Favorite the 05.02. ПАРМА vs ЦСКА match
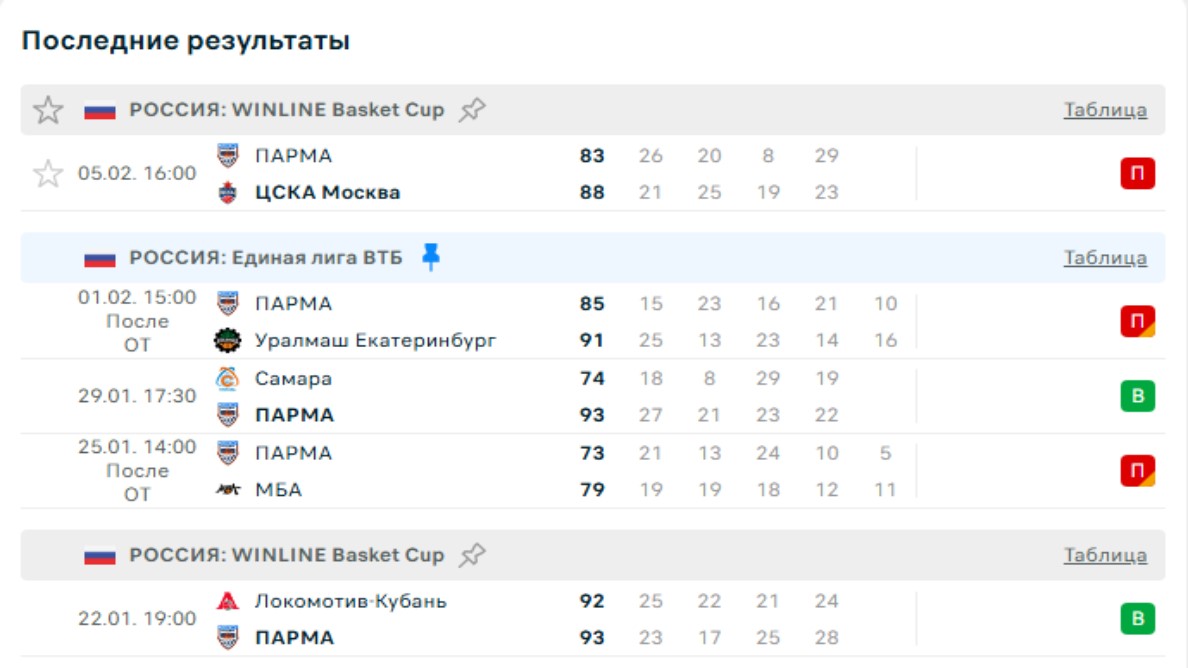Image resolution: width=1188 pixels, height=668 pixels. pos(48,174)
